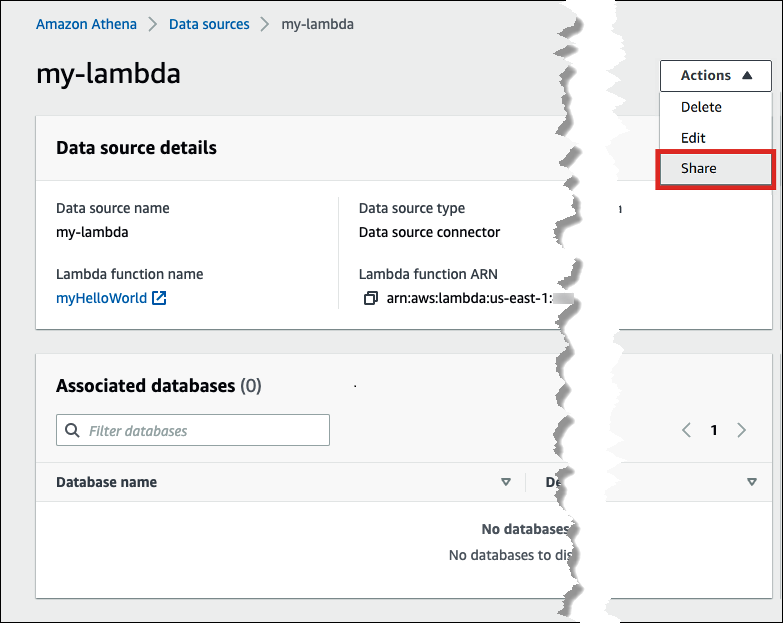Screen dimensions: 783x623
Task: Select my-lambda breadcrumb item
Action: point(319,24)
